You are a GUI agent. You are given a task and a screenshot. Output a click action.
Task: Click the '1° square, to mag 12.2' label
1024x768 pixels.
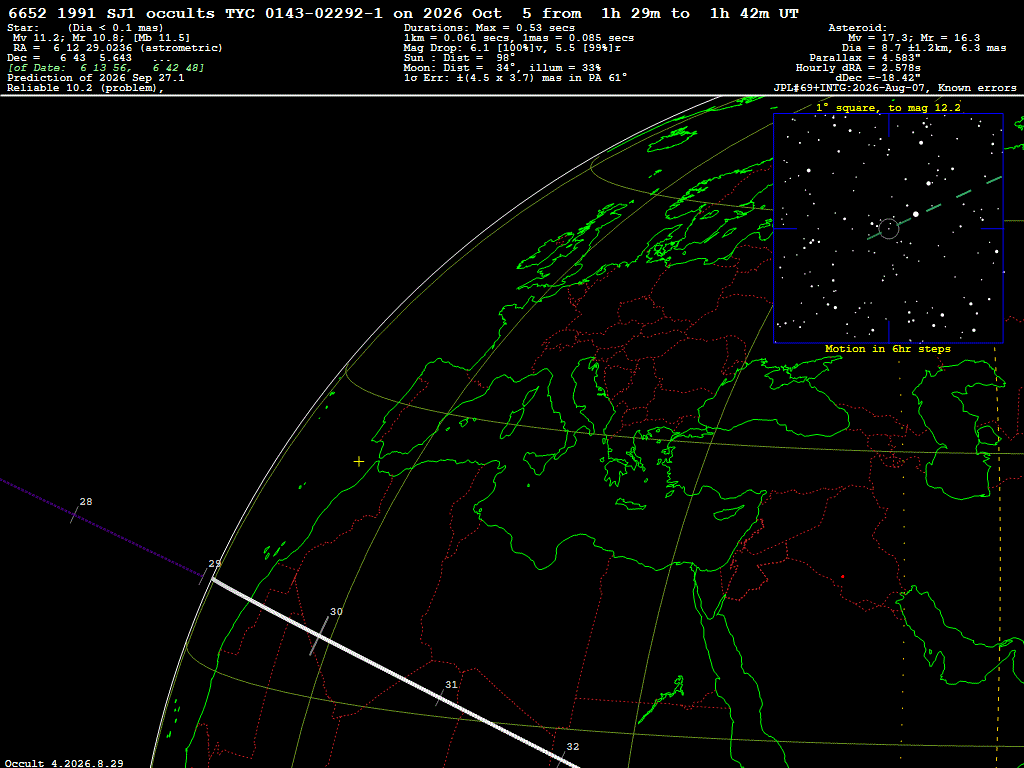(x=888, y=107)
